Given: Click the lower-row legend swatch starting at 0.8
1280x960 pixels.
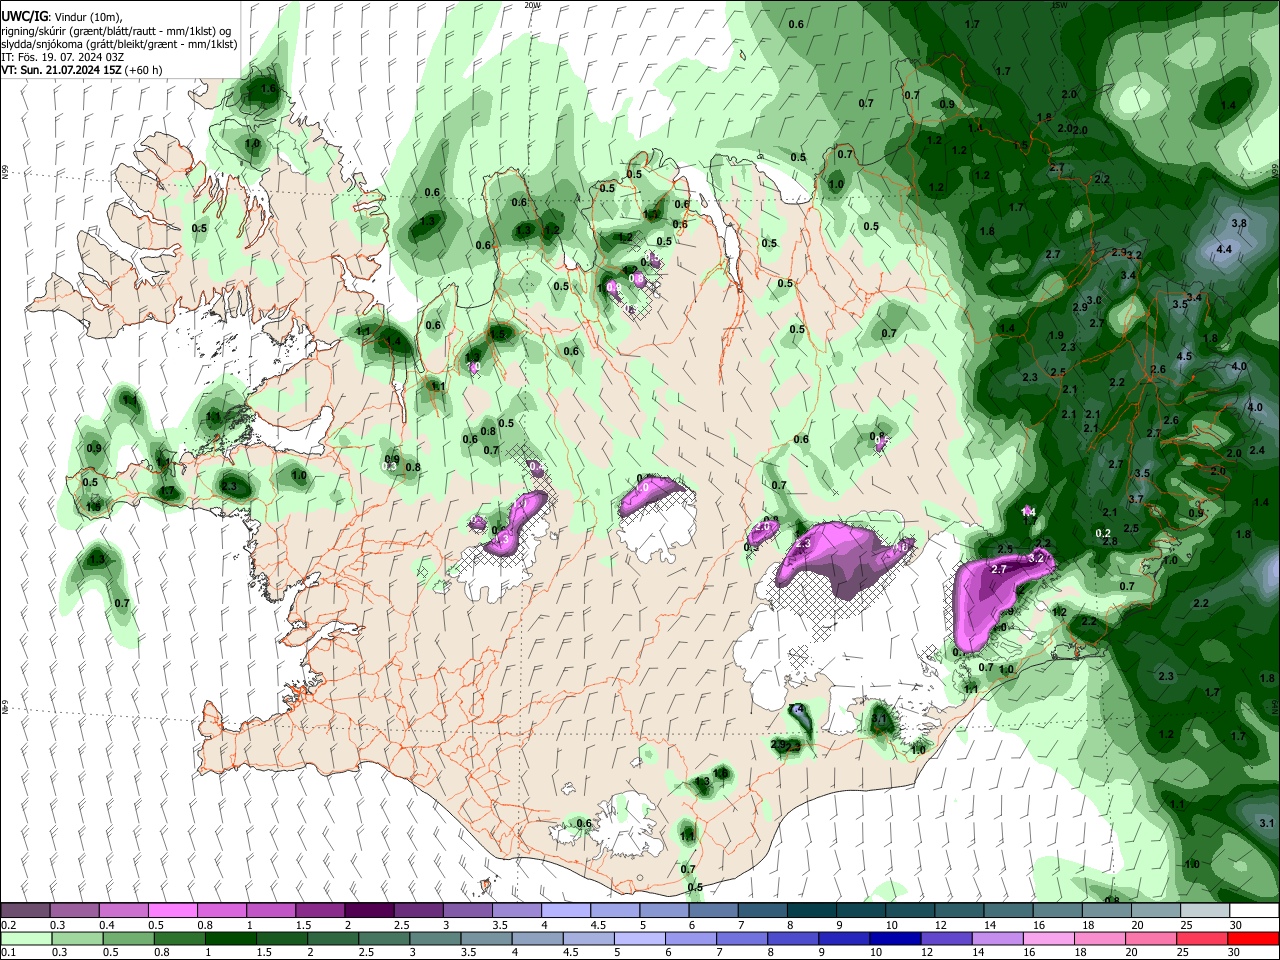Looking at the screenshot, I should coord(179,938).
